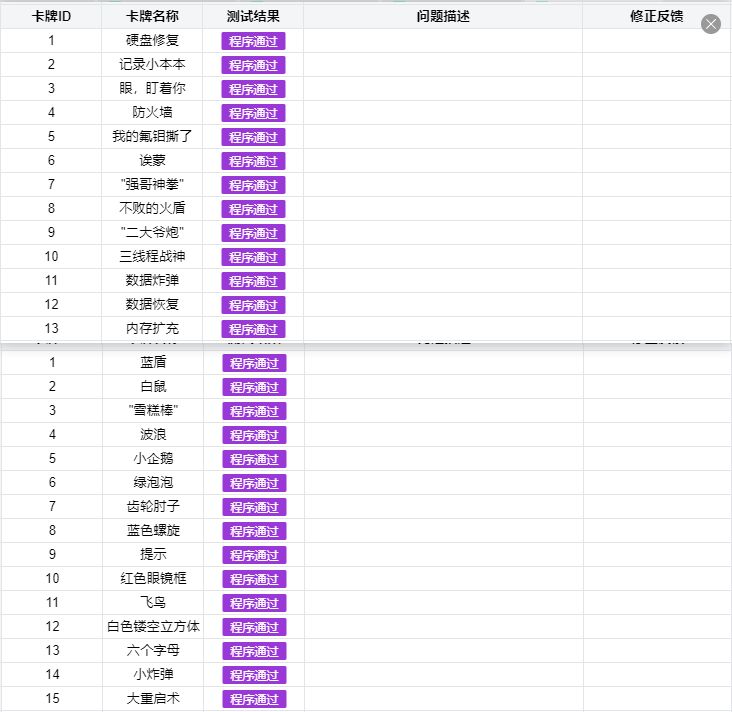Select the 卡牌名称 column header
The image size is (732, 712).
pos(152,17)
